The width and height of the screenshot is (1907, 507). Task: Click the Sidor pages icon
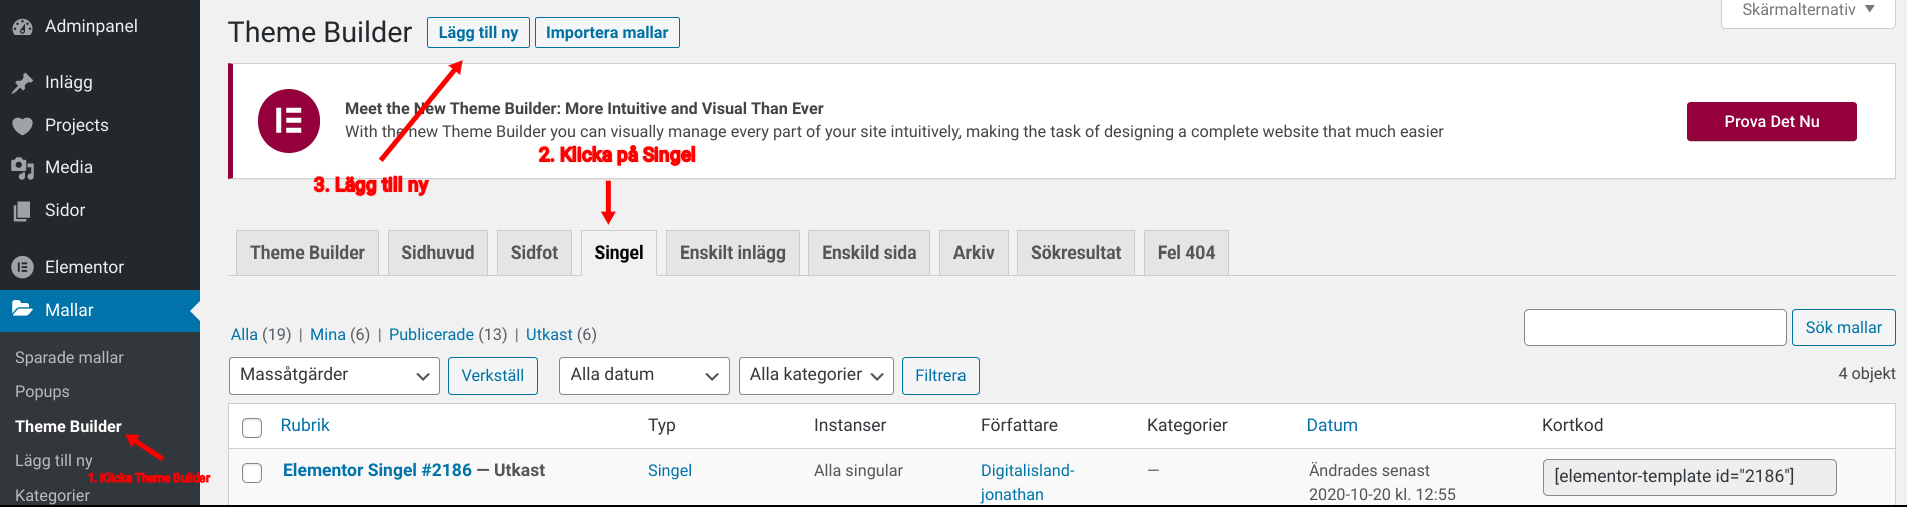coord(22,211)
